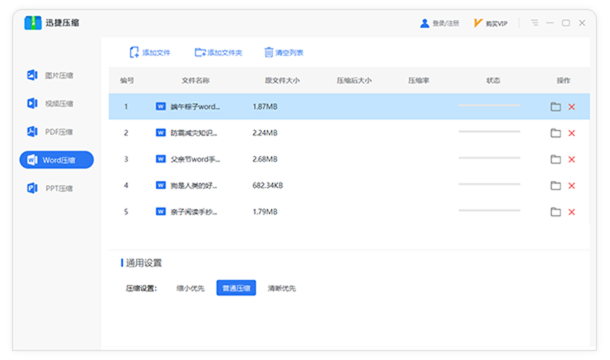
Task: Click the Word icon of the 1.87MB file
Action: click(161, 106)
